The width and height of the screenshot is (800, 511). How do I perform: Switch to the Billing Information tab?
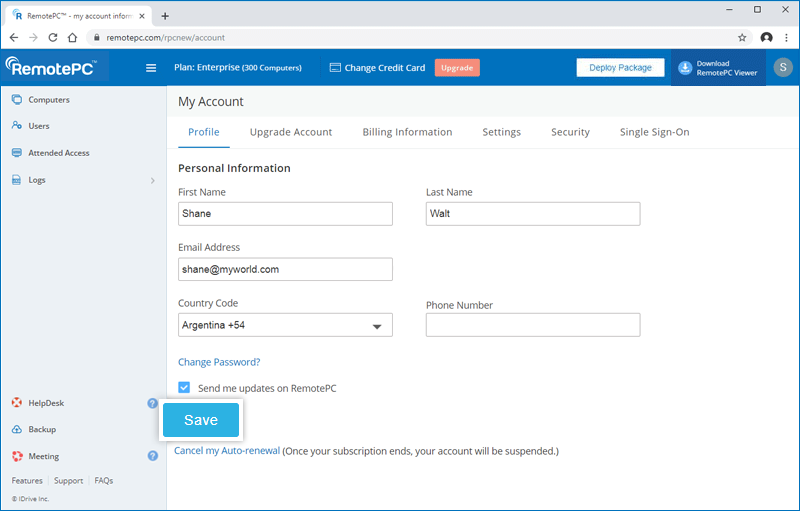coord(407,132)
